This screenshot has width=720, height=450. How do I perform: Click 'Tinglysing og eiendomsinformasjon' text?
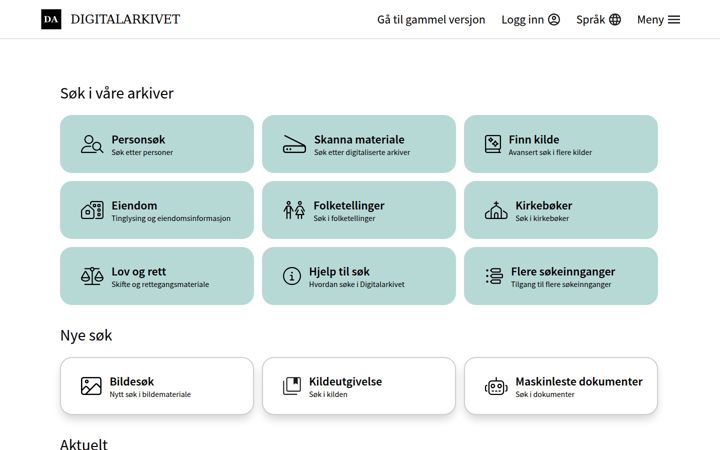171,219
